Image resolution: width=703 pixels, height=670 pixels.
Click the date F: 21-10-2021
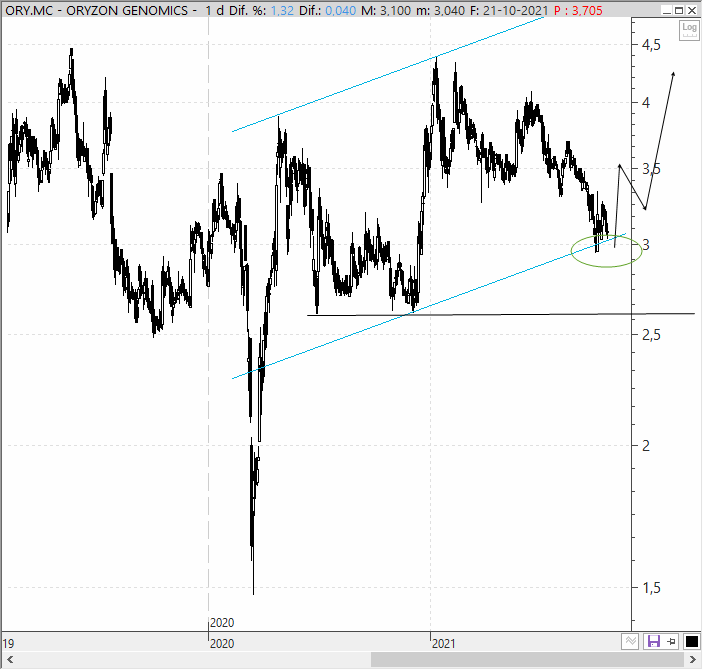(x=509, y=10)
